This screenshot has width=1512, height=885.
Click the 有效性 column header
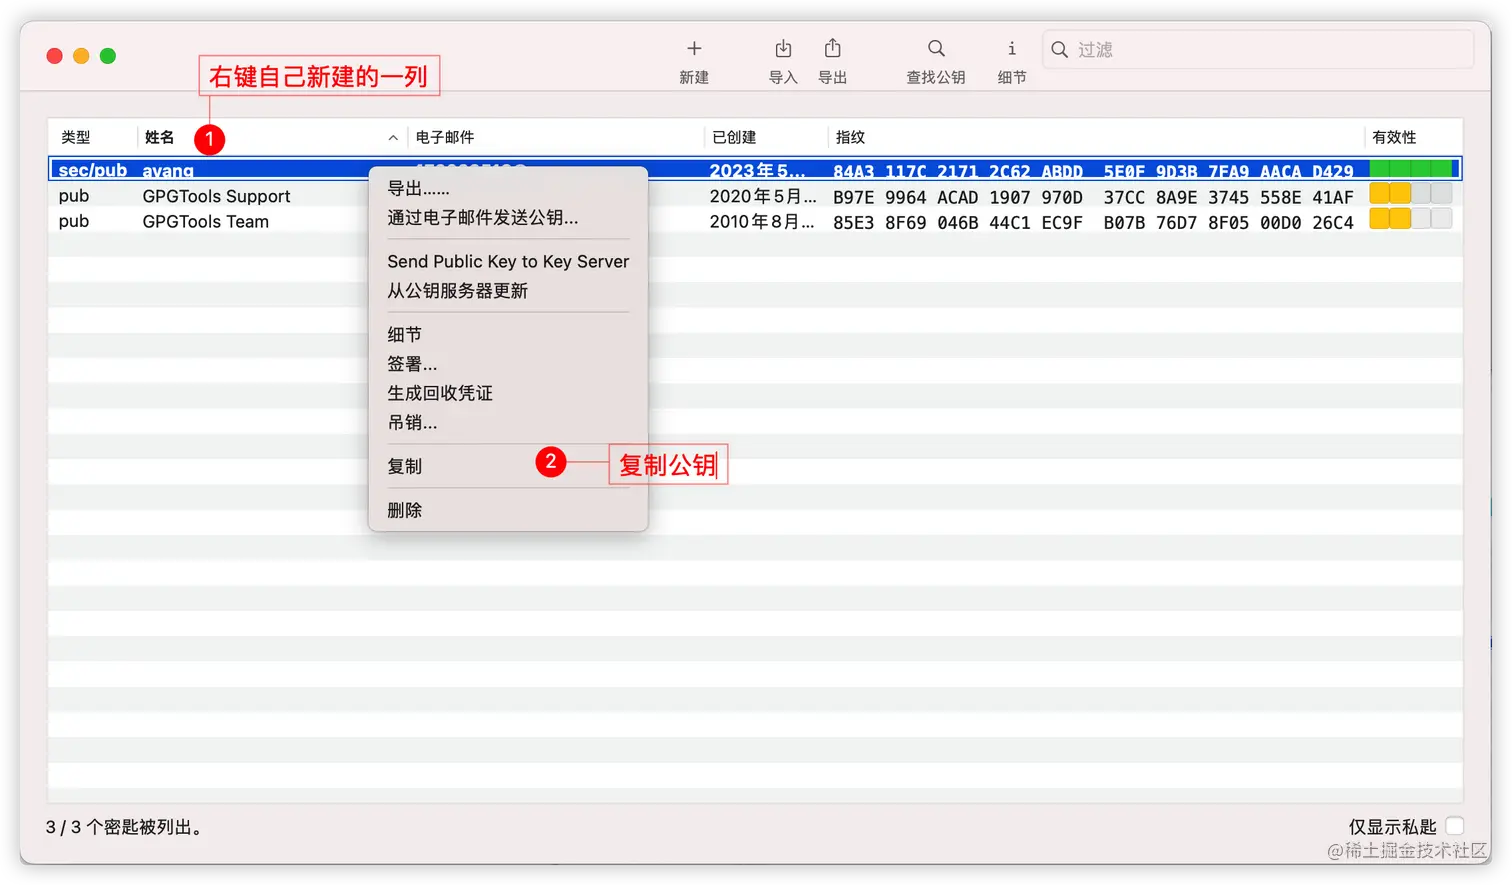(1394, 137)
